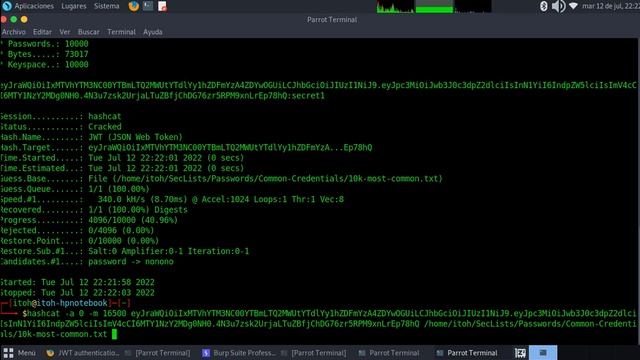Launch Firefox from the top panel
This screenshot has width=640, height=360.
point(133,6)
